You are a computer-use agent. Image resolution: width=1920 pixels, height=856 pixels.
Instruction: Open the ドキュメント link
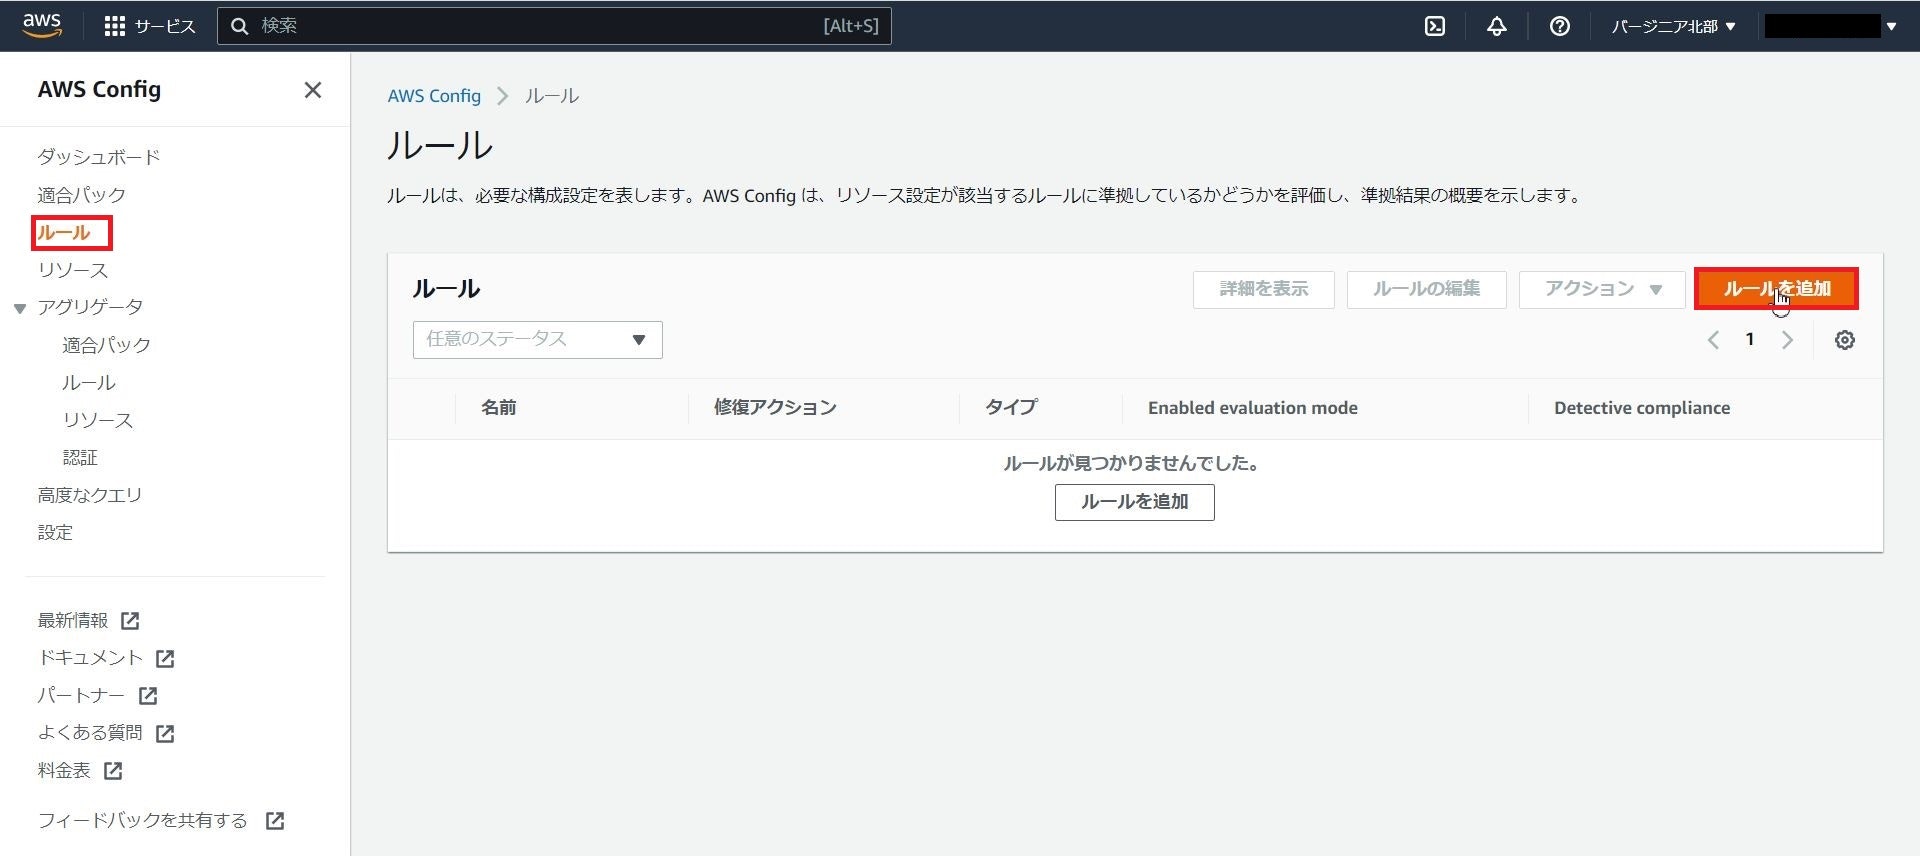90,658
